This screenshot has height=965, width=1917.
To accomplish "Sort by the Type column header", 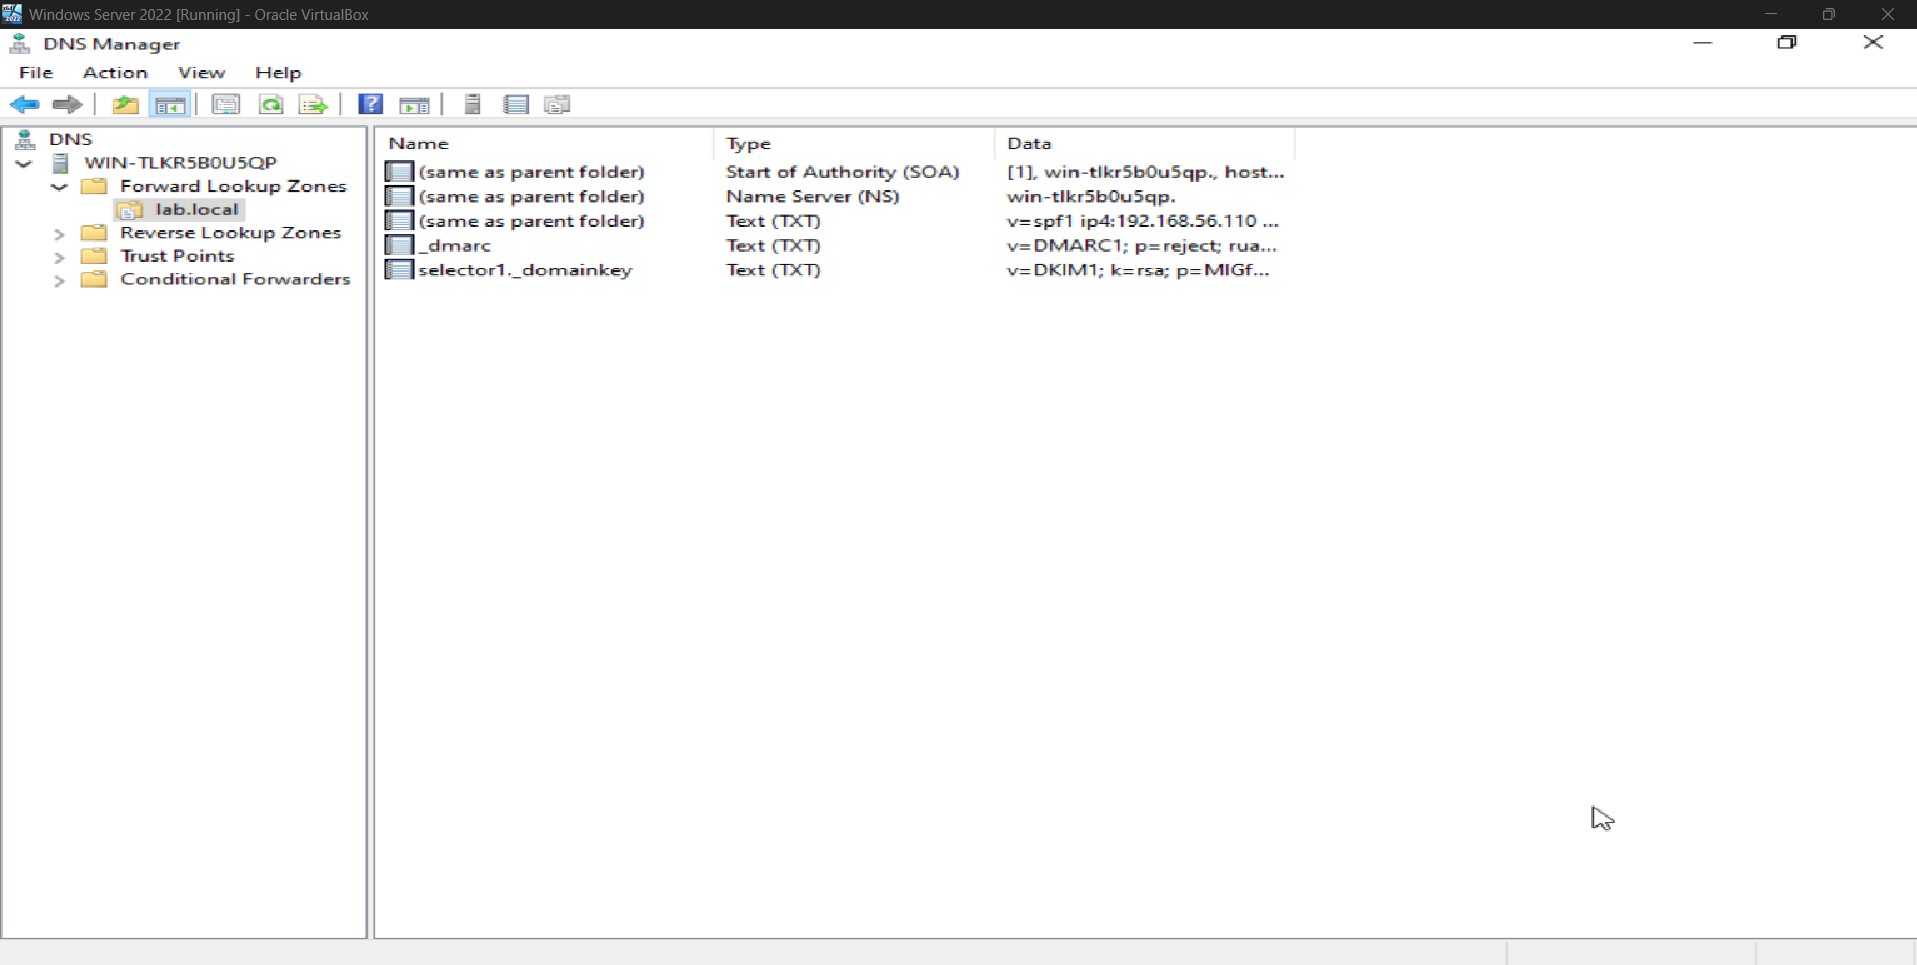I will 855,143.
